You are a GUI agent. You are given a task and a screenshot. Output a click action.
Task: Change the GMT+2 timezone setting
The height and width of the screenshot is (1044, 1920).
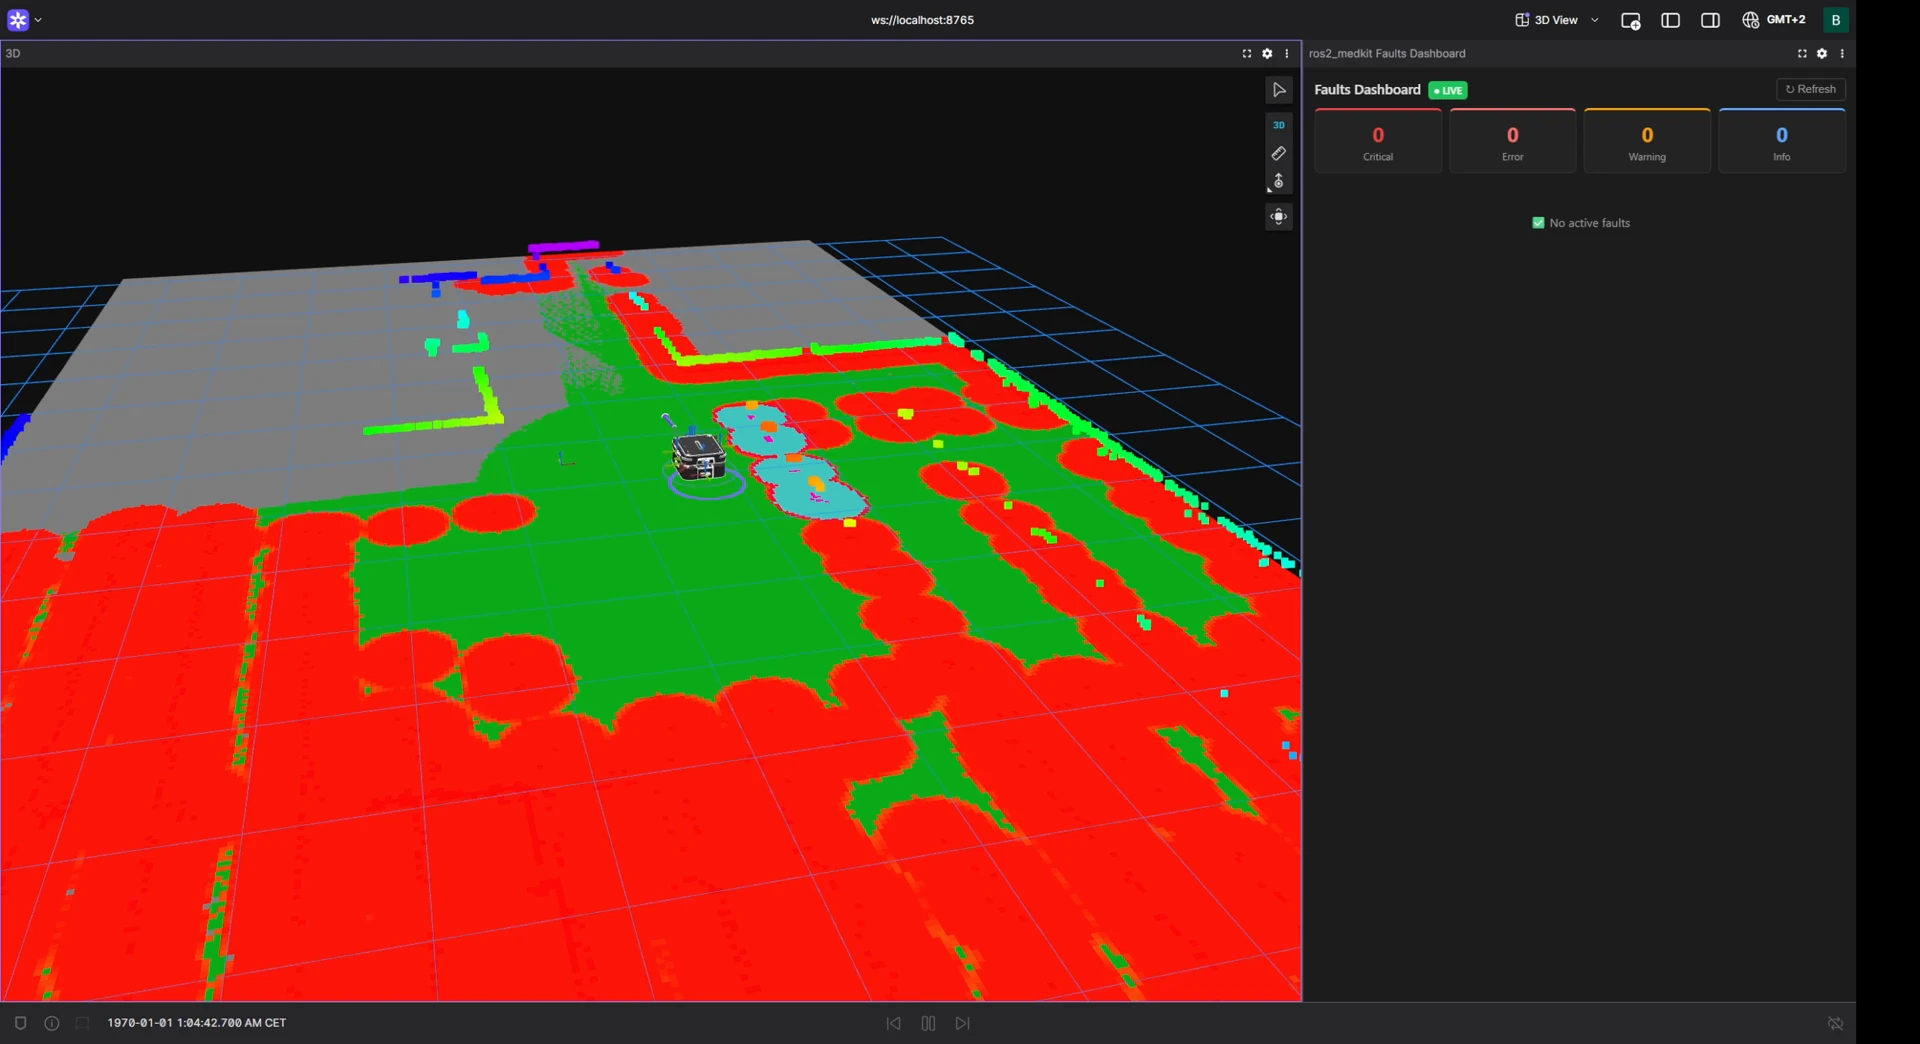(1774, 20)
